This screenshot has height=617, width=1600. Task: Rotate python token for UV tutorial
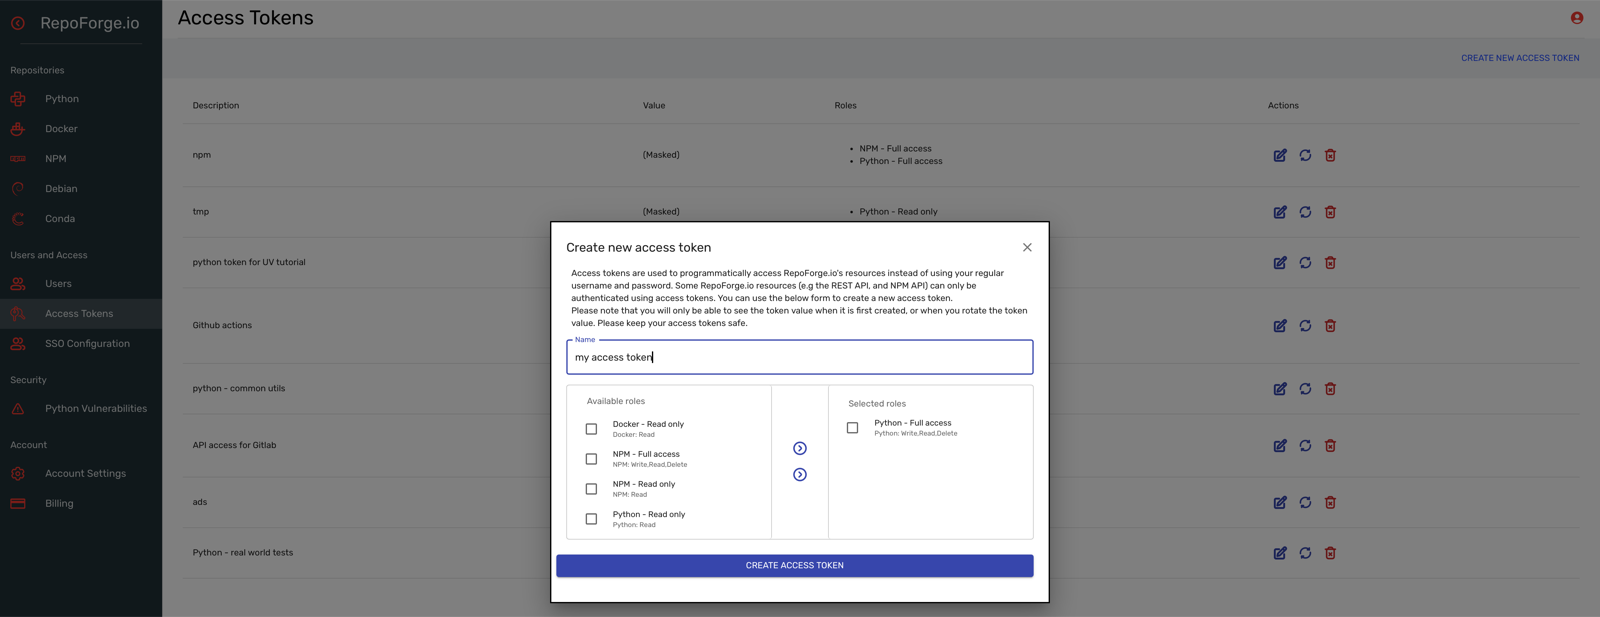1305,263
